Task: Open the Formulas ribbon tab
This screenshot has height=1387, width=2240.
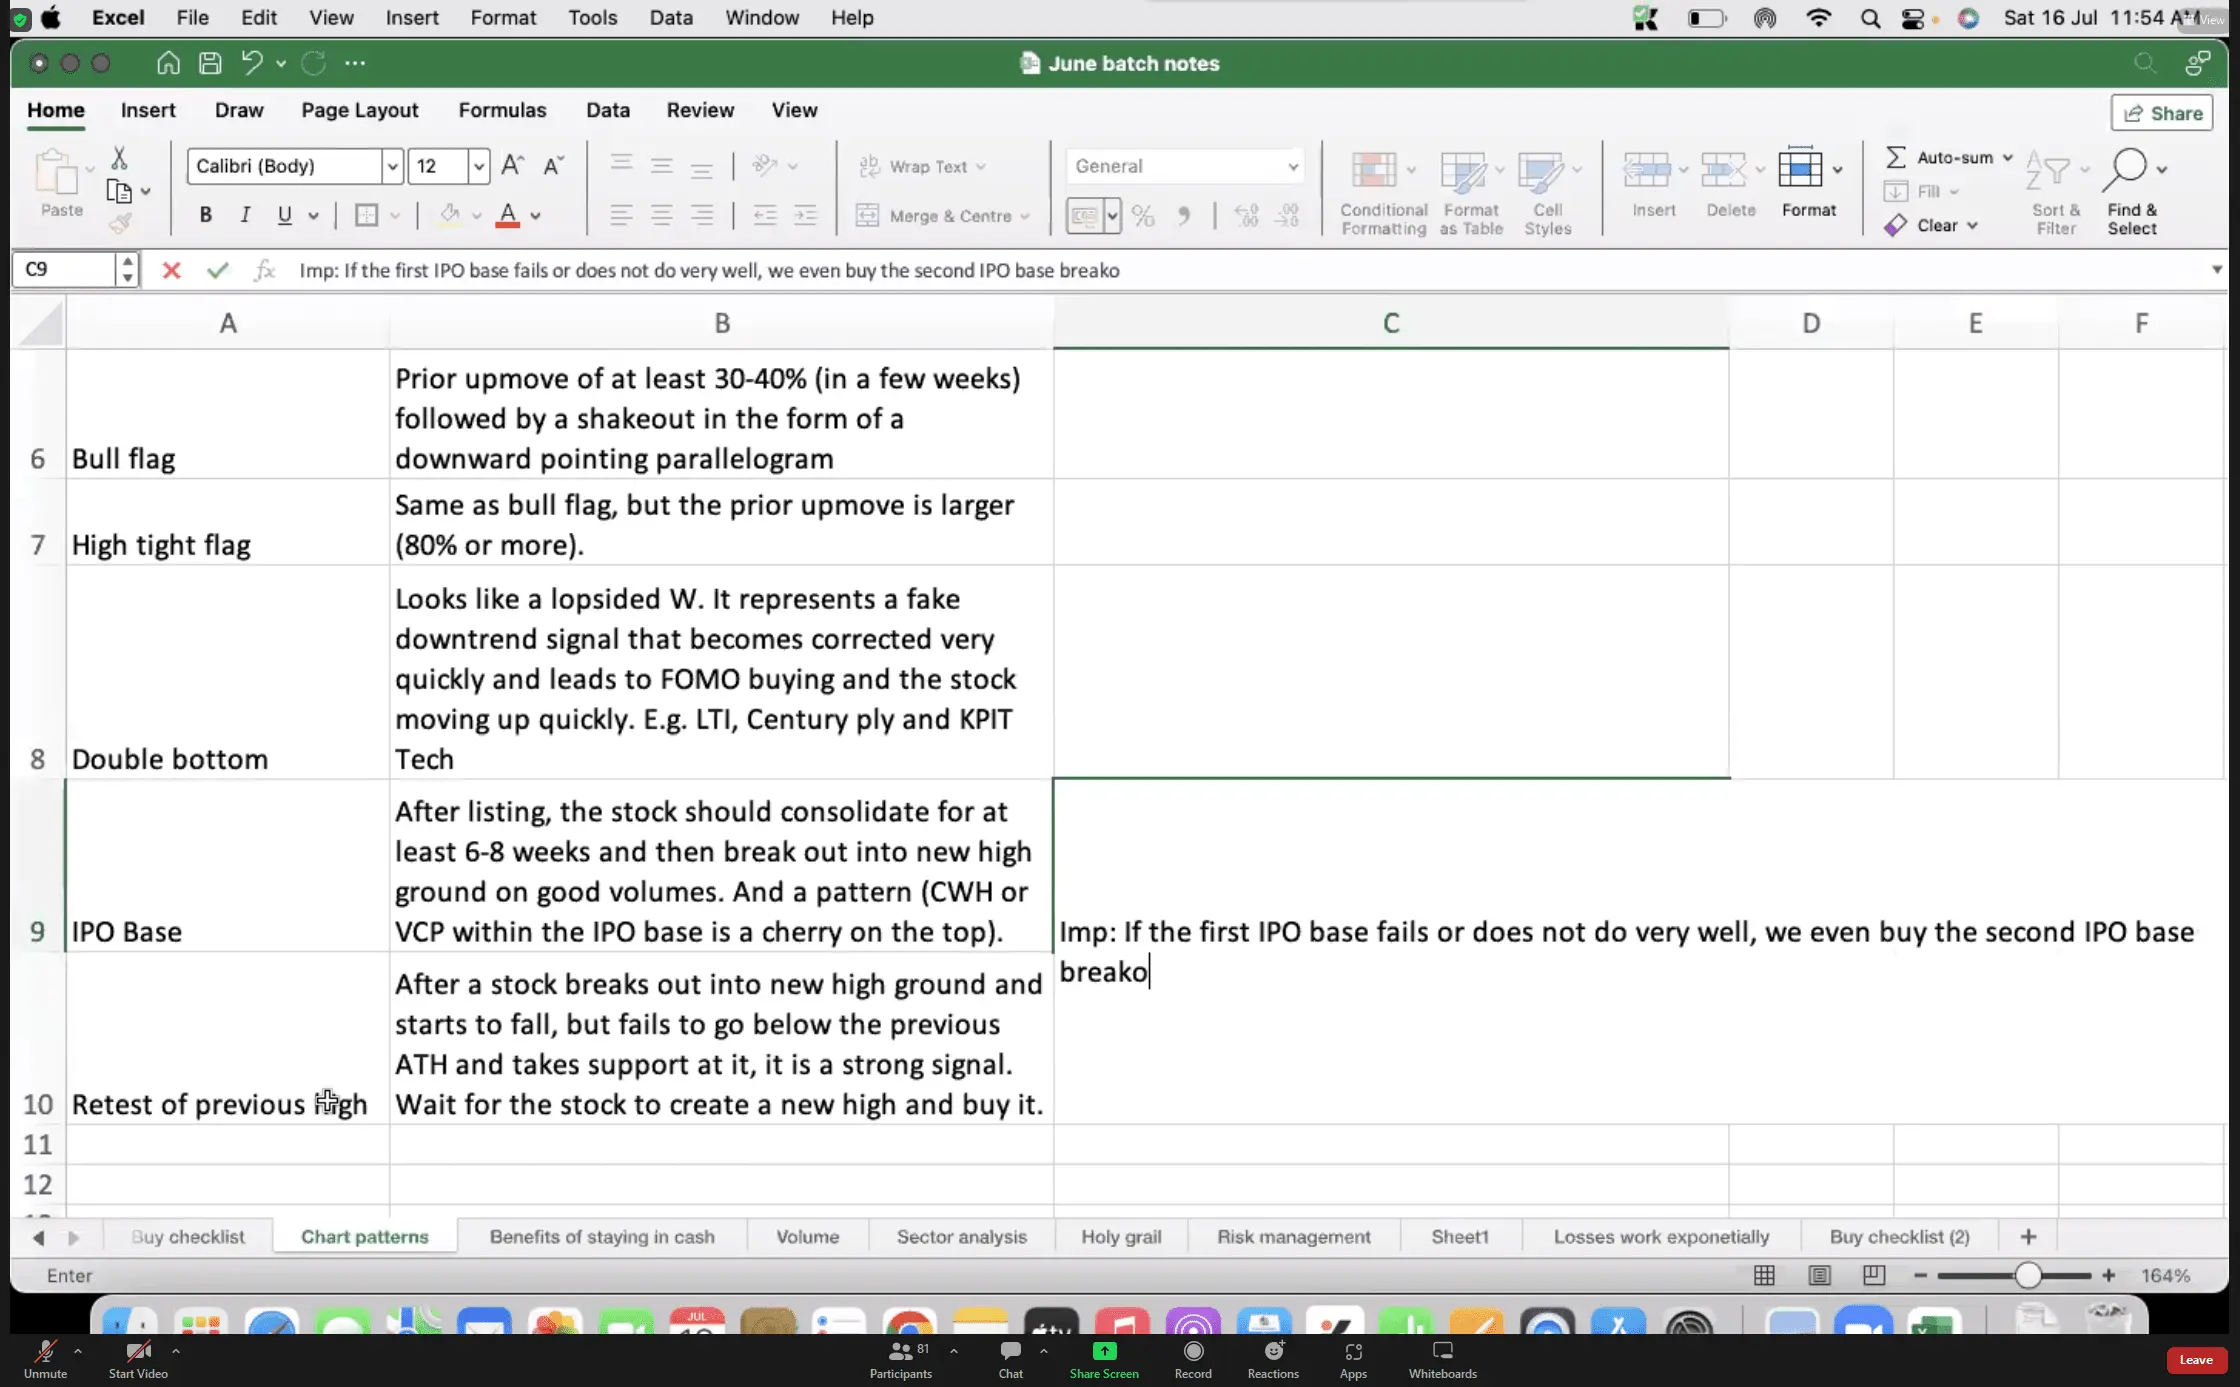Action: point(502,110)
